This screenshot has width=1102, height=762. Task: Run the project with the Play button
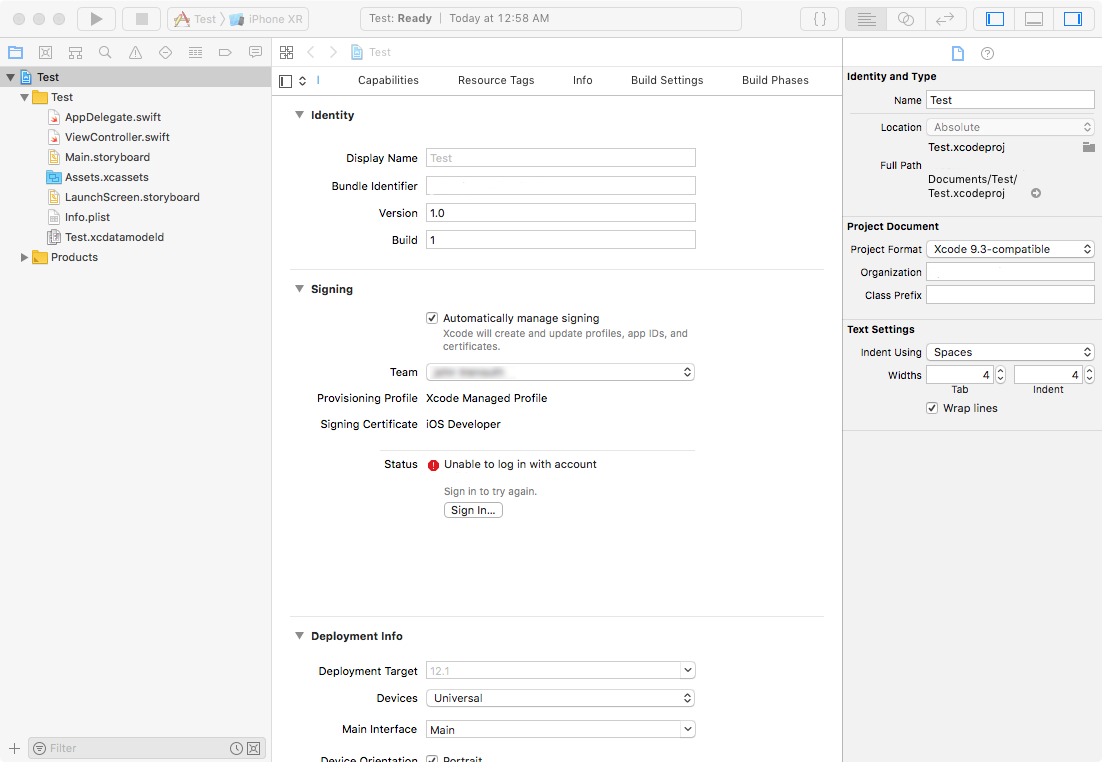(x=96, y=19)
